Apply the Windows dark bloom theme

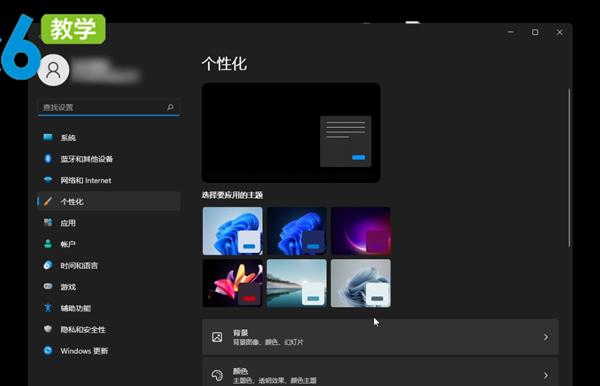(297, 231)
